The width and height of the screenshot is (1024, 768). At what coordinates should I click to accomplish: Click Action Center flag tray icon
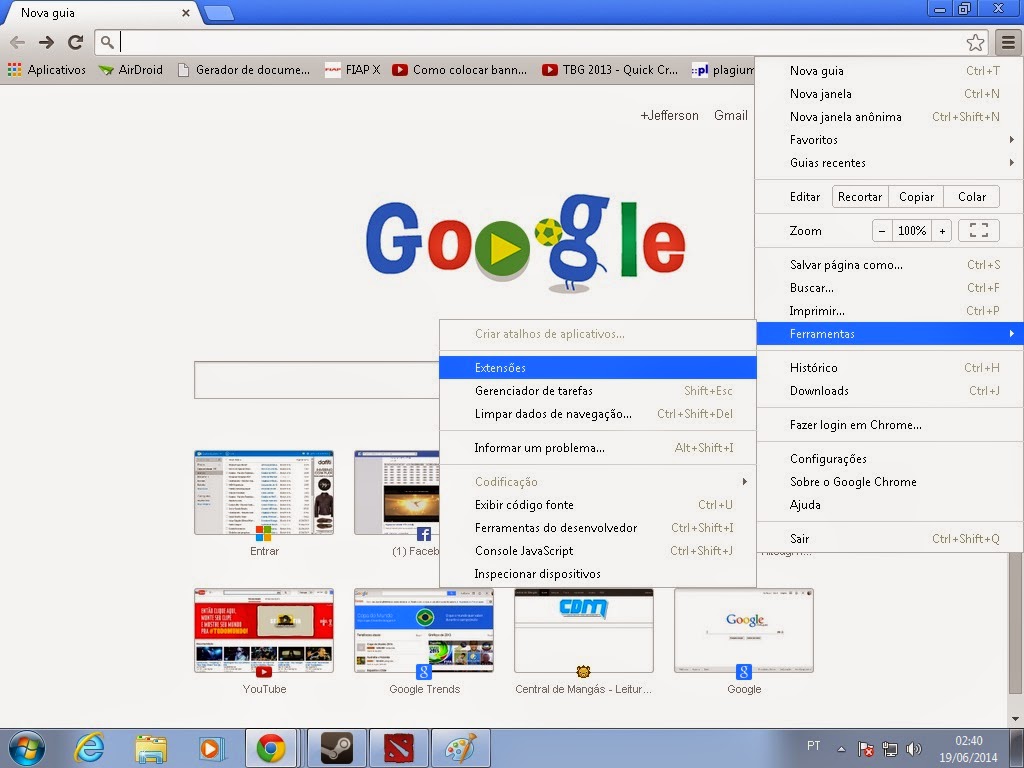(x=866, y=748)
